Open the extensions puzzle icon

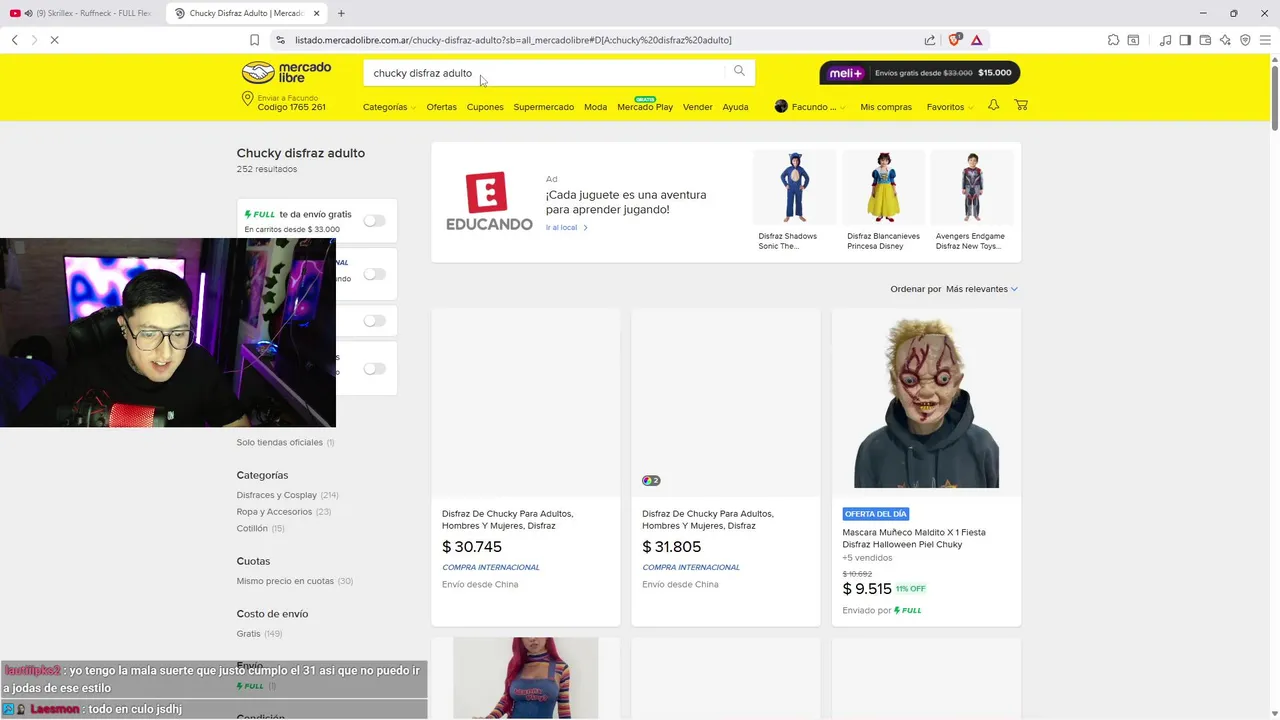click(1113, 40)
